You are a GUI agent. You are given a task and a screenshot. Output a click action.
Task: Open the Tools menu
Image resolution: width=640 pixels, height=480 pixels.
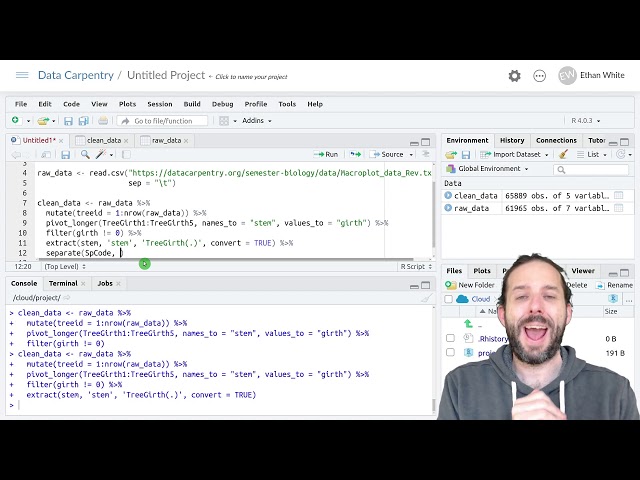click(287, 104)
